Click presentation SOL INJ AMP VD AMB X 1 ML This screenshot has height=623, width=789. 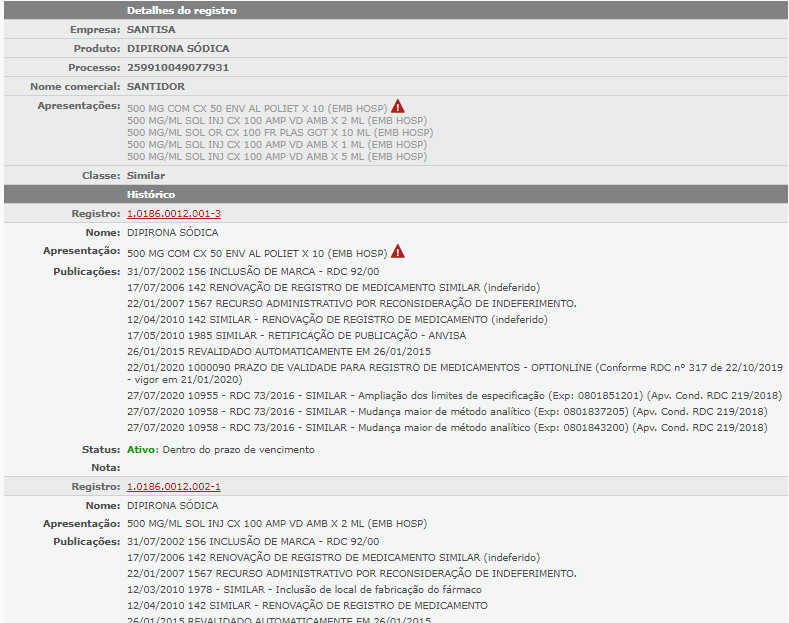coord(277,145)
